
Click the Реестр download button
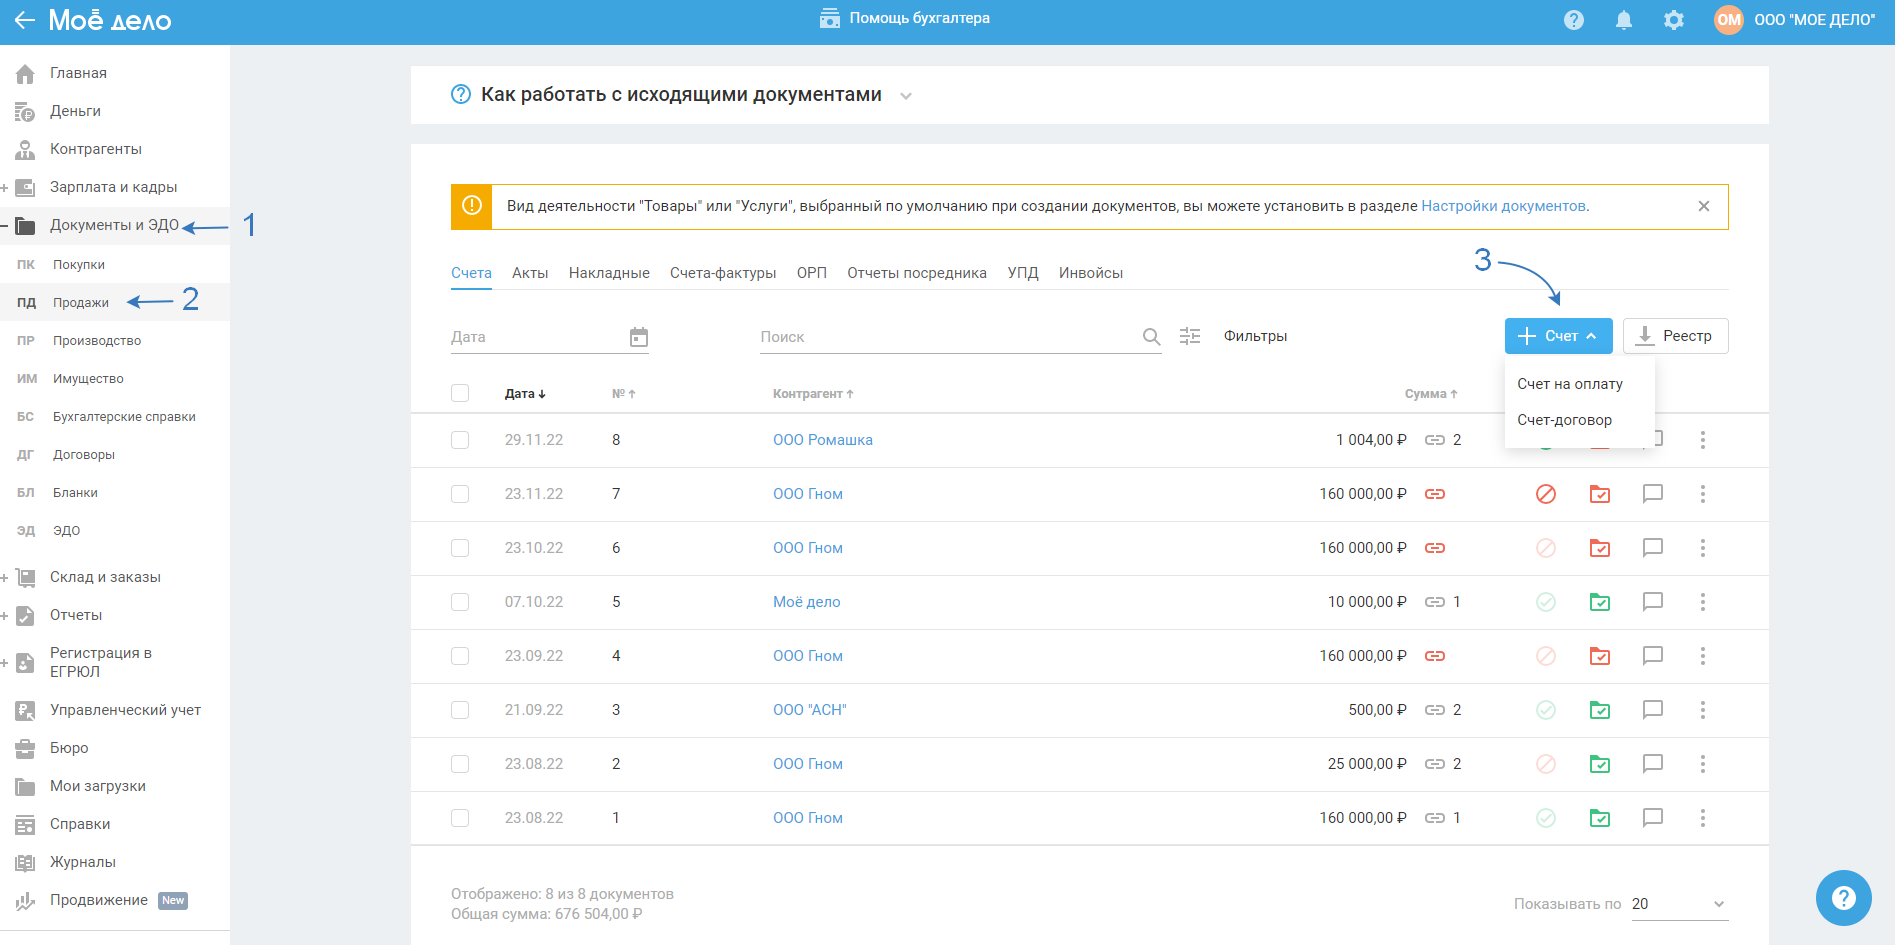tap(1675, 336)
